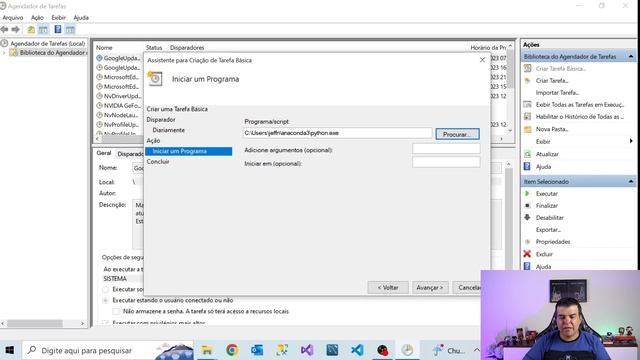This screenshot has width=640, height=360.
Task: Collapse the Item Selecionado actions section
Action: pos(631,181)
